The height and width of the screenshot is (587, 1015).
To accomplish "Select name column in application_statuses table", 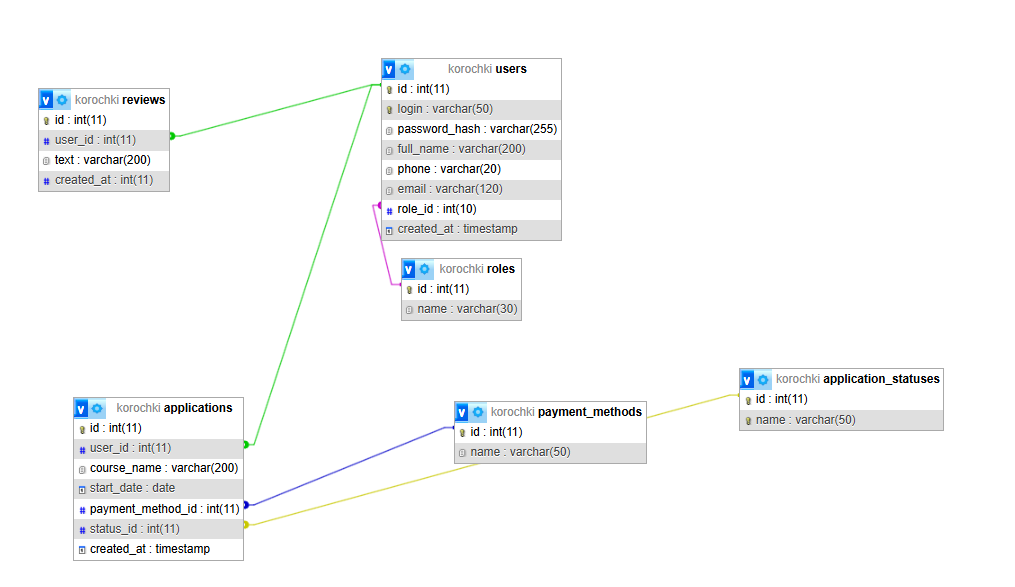I will [805, 420].
